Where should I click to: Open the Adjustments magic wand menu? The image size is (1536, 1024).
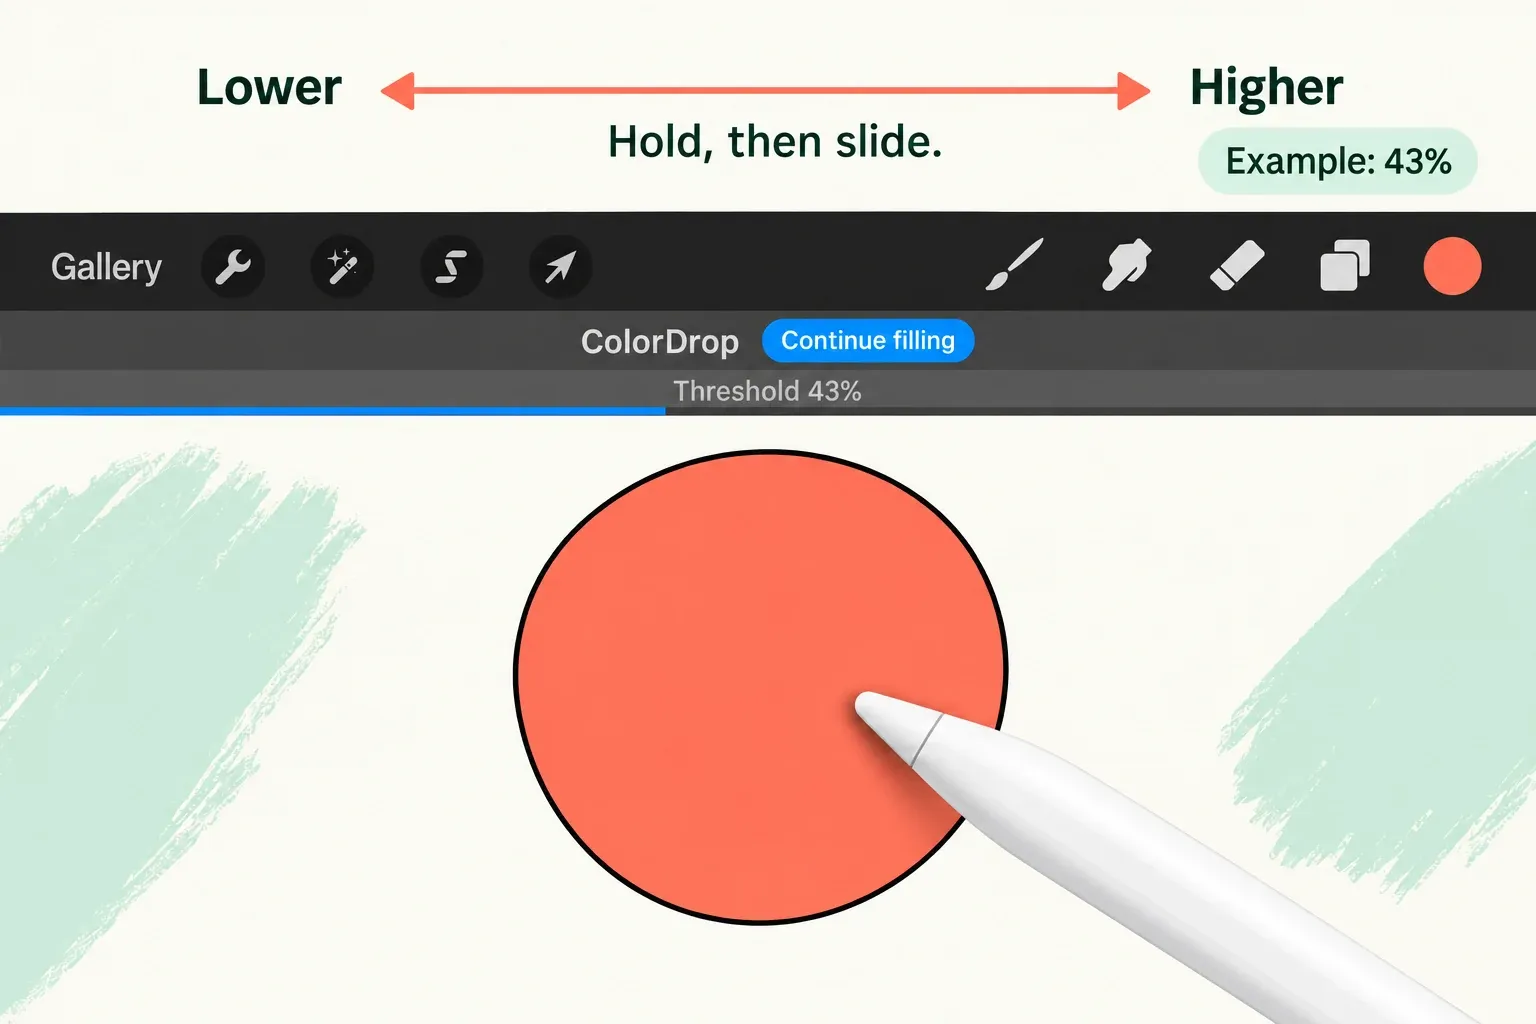coord(342,267)
